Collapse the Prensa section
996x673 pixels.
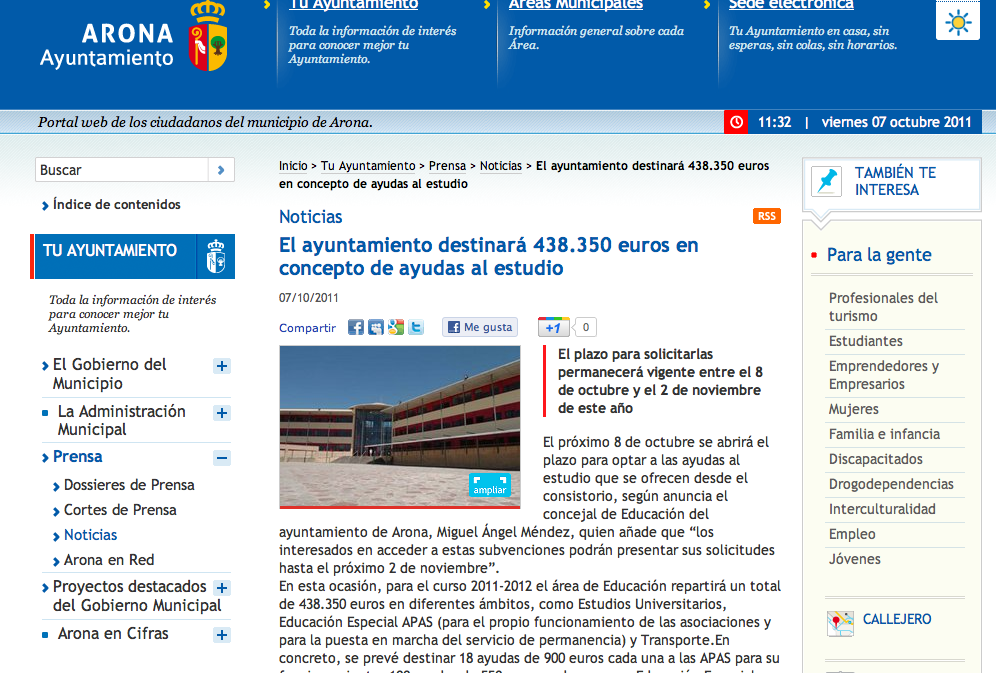[x=222, y=458]
